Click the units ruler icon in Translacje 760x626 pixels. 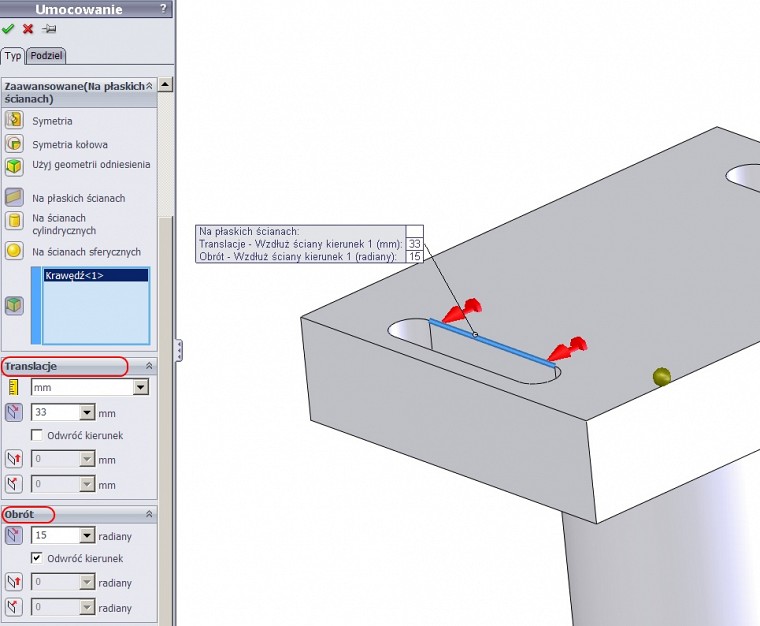click(x=14, y=387)
